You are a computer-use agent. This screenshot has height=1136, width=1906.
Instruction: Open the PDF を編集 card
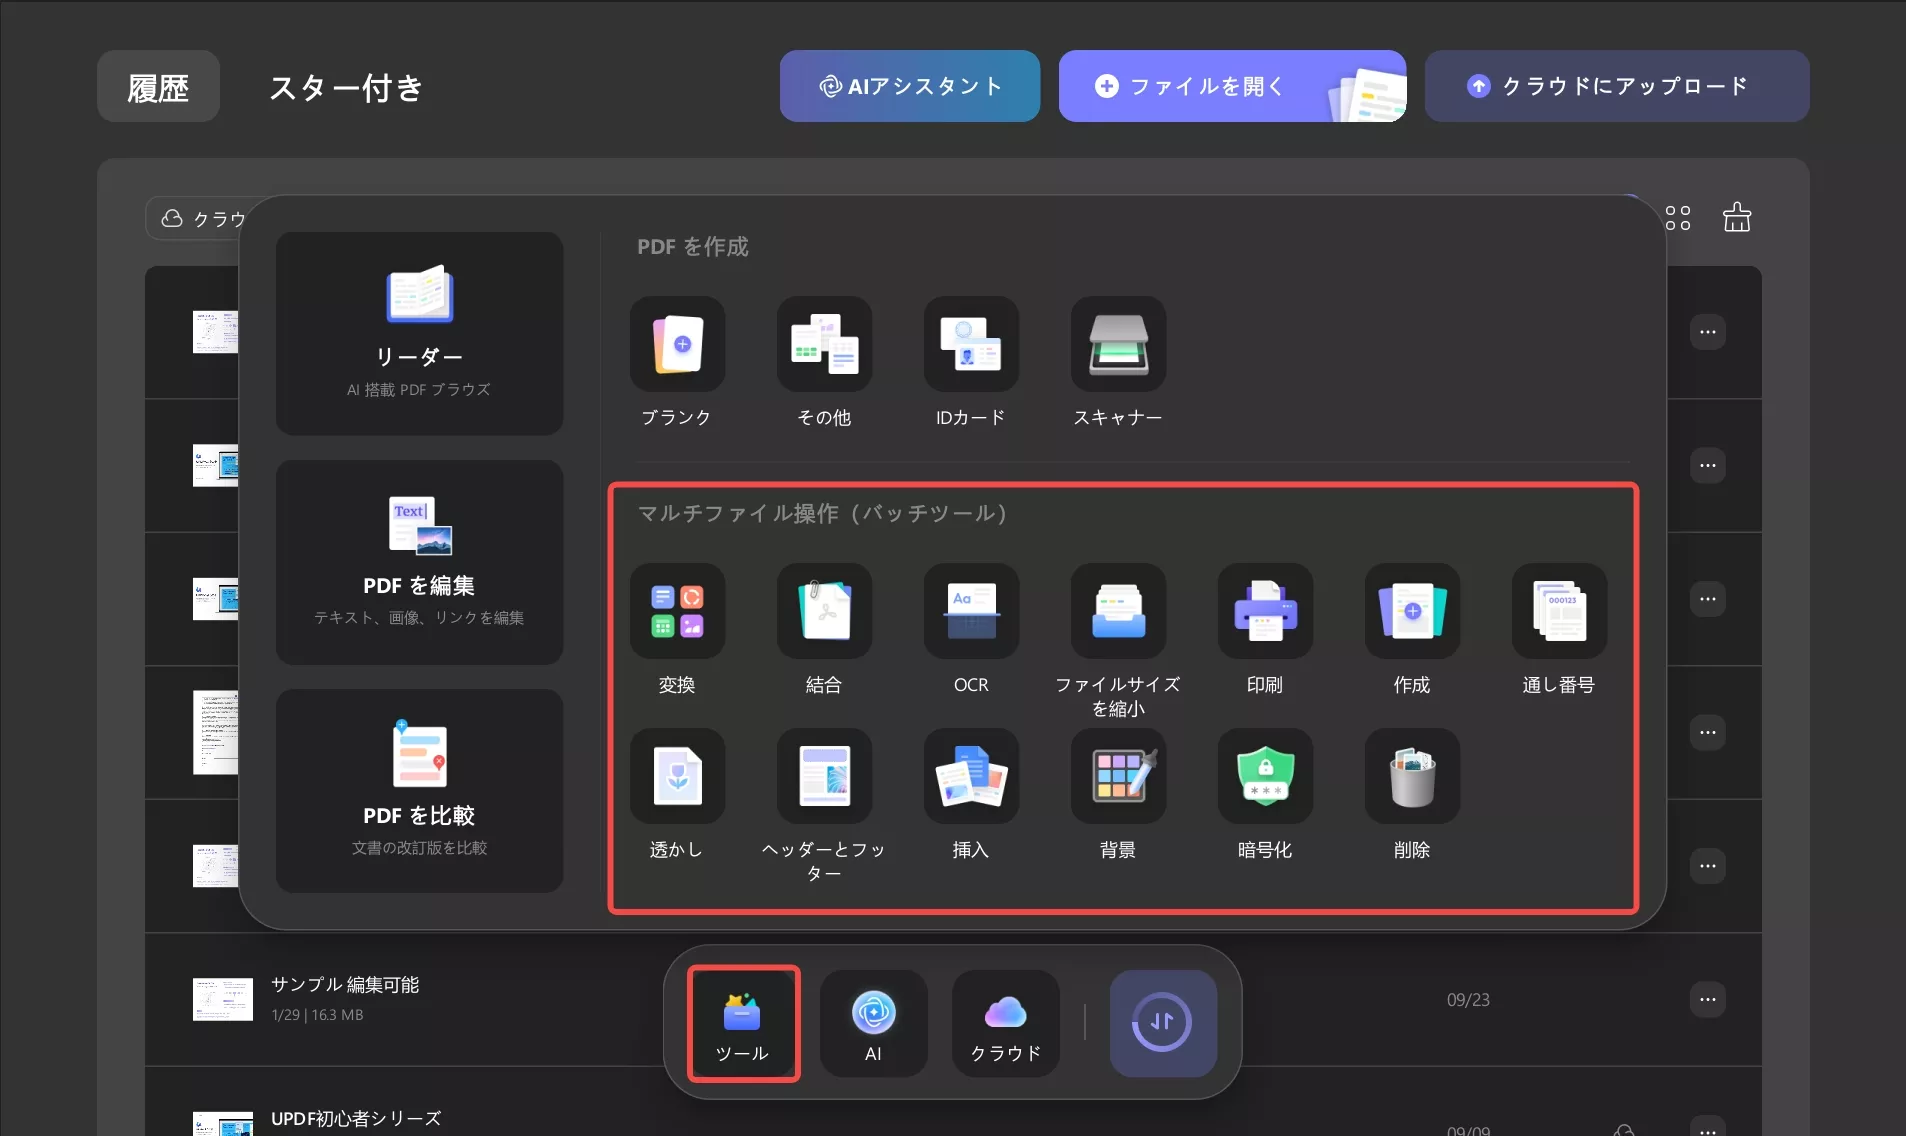coord(419,562)
